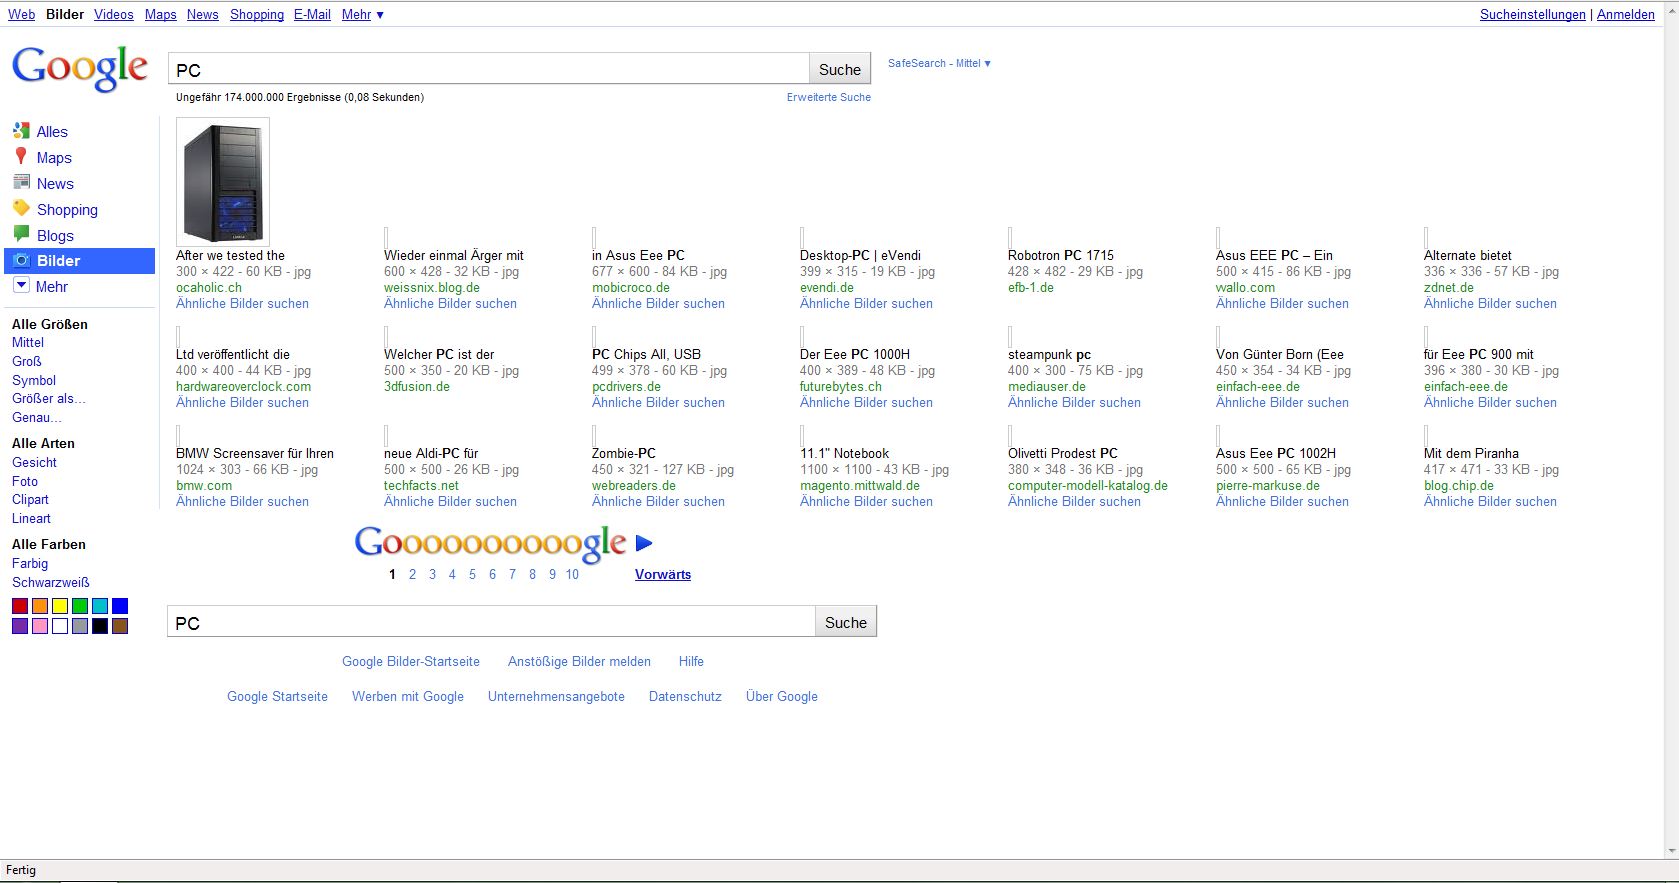The image size is (1679, 883).
Task: Select the gray color swatch
Action: click(80, 626)
